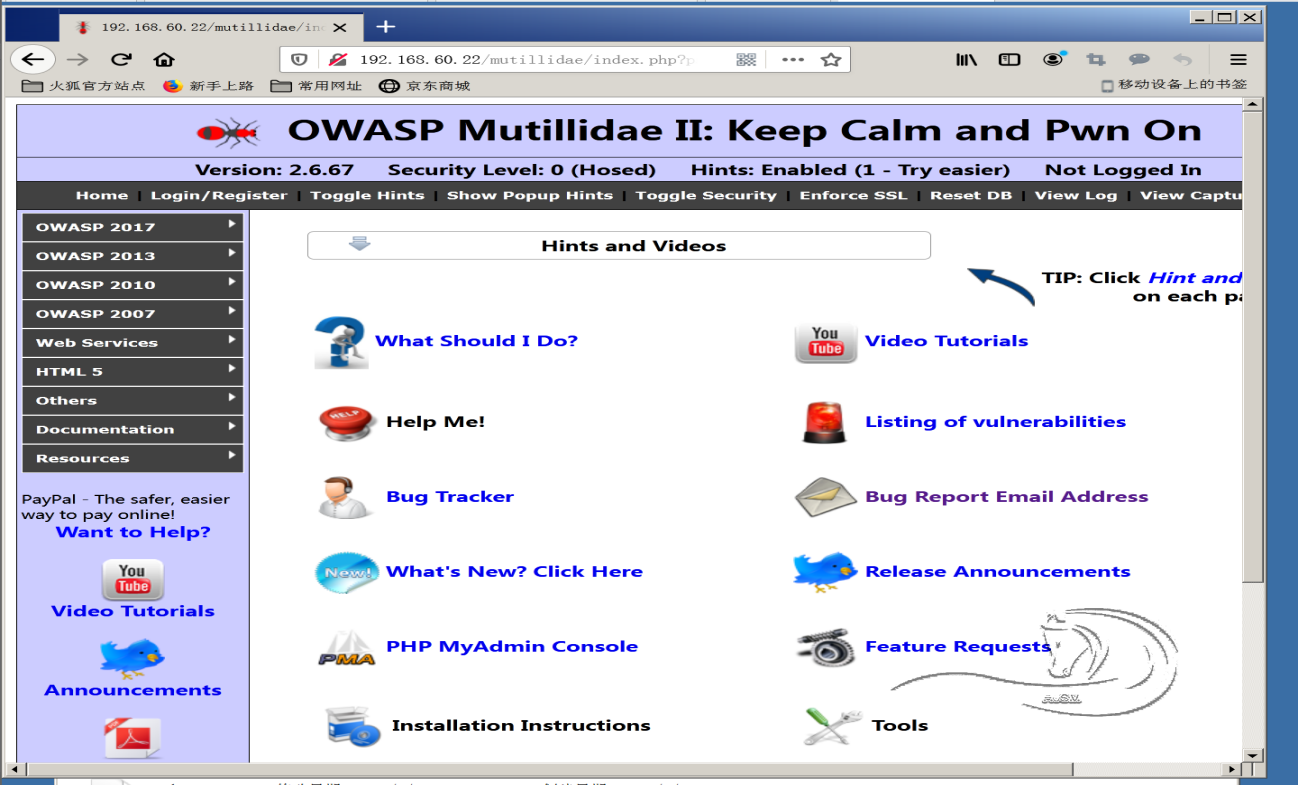
Task: Click the What Should I Do question-mark icon
Action: coord(341,342)
